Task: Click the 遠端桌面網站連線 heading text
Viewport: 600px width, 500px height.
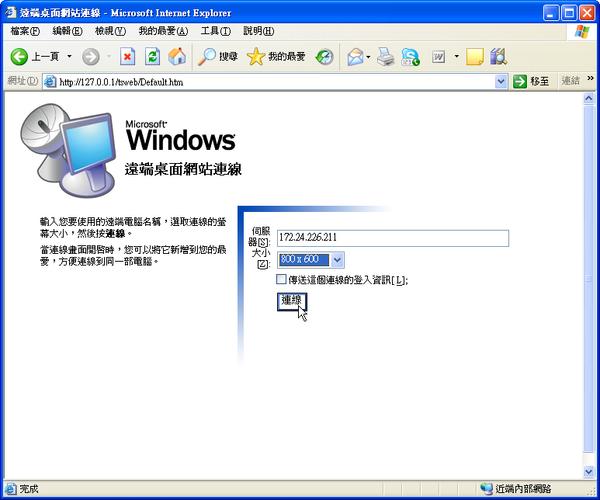Action: 183,169
